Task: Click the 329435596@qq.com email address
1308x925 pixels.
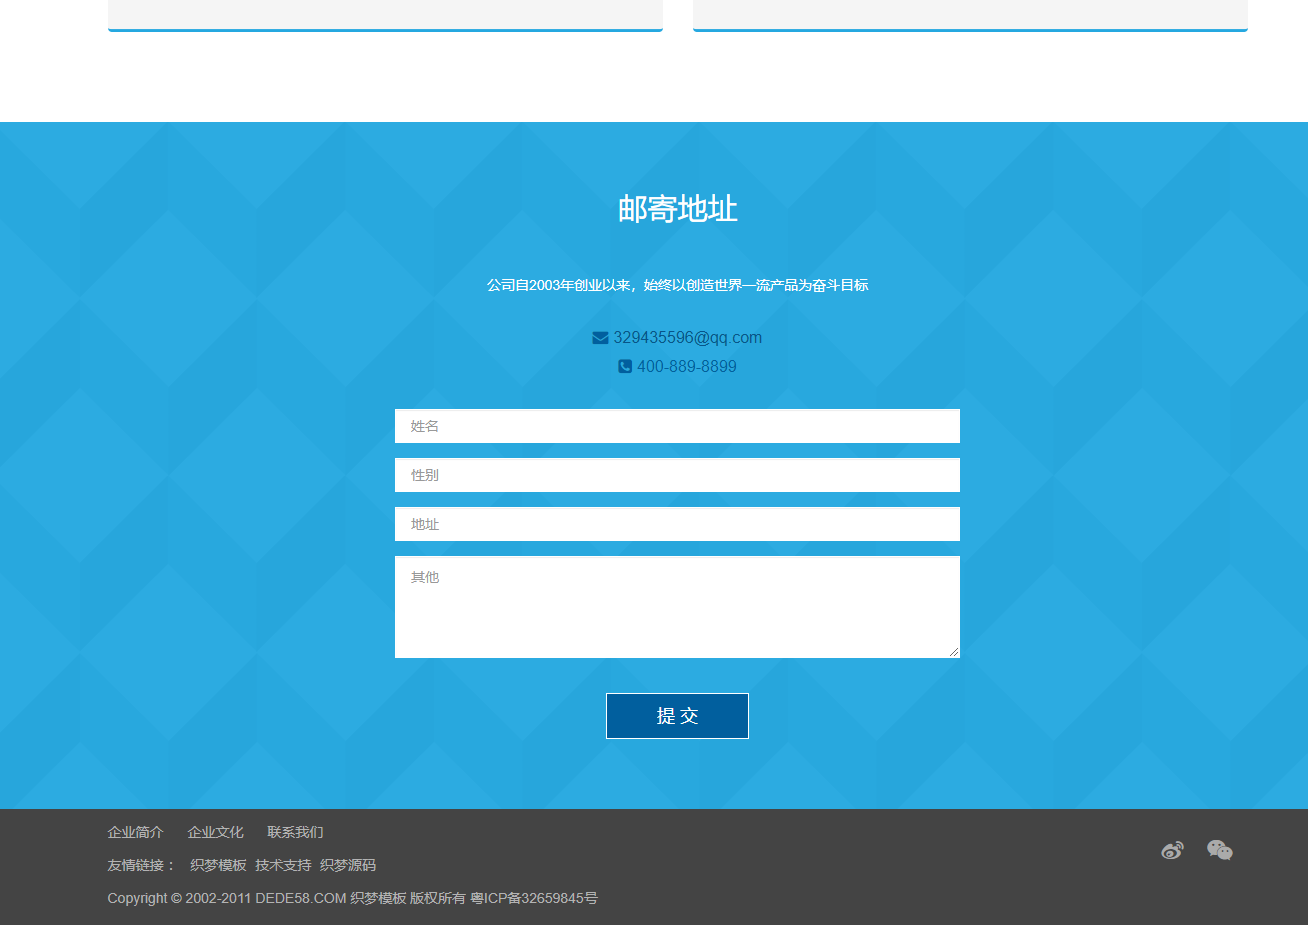Action: pos(687,338)
